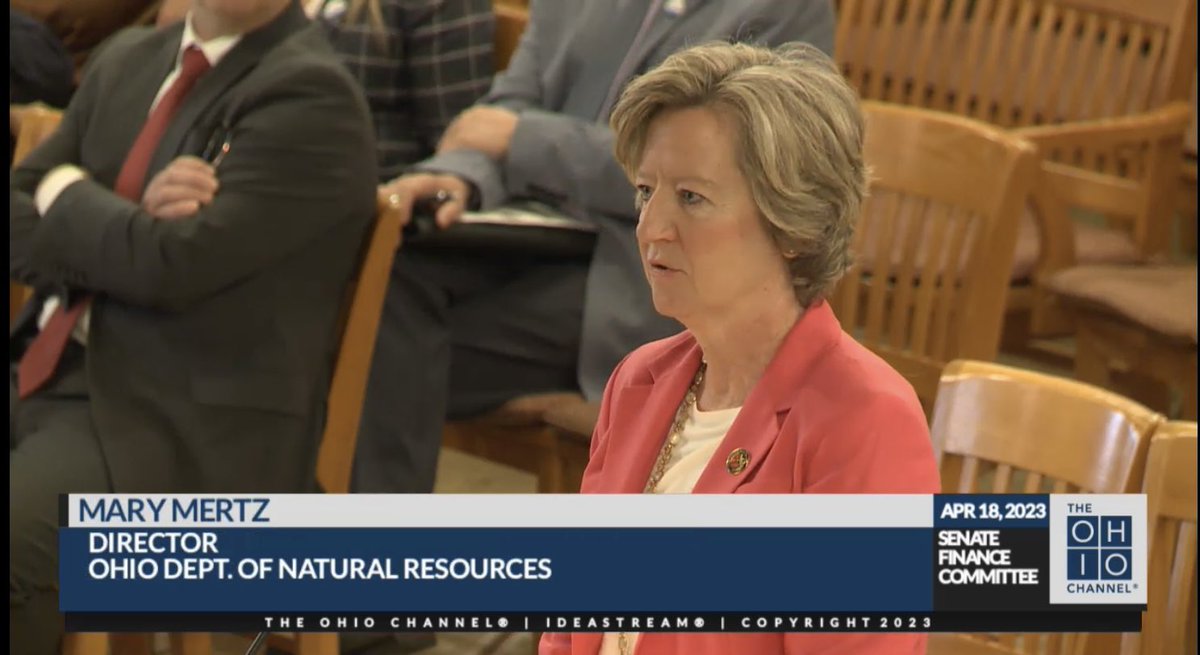This screenshot has height=655, width=1200.
Task: Click the Ohio Channel logo
Action: (1098, 549)
